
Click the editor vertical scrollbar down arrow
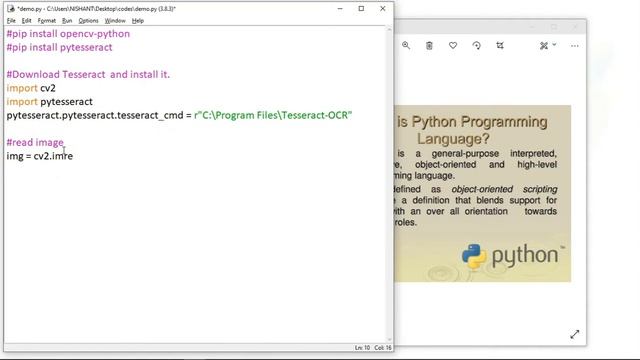click(x=389, y=340)
